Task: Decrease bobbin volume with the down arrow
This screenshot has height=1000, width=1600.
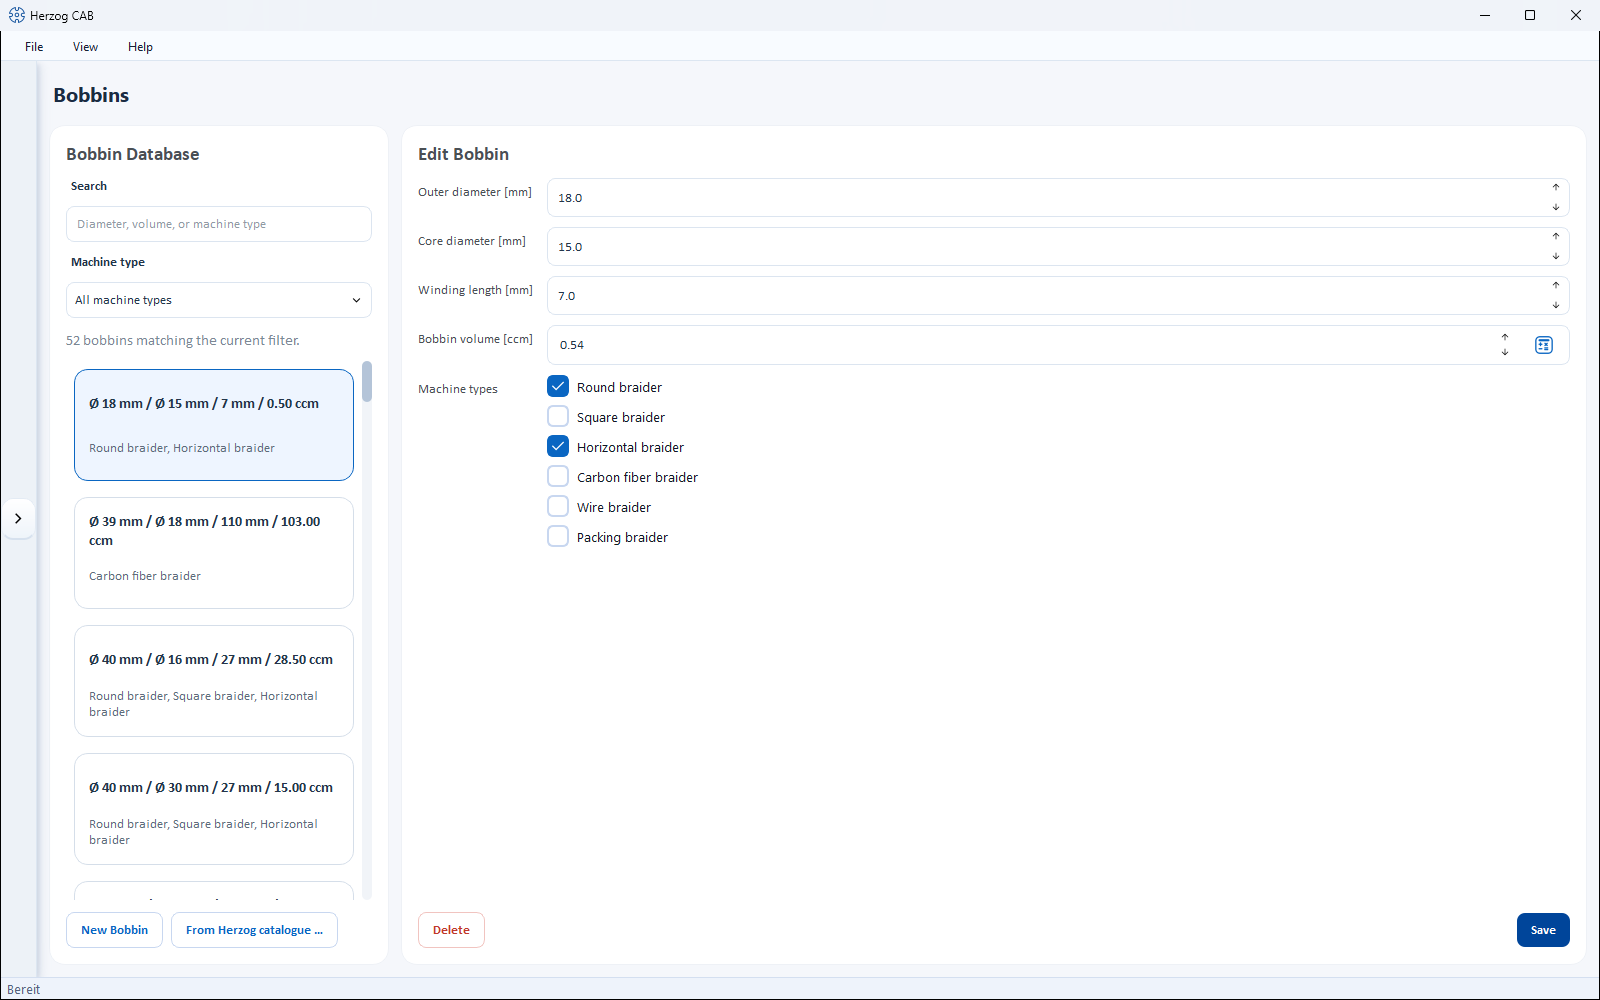Action: tap(1505, 352)
